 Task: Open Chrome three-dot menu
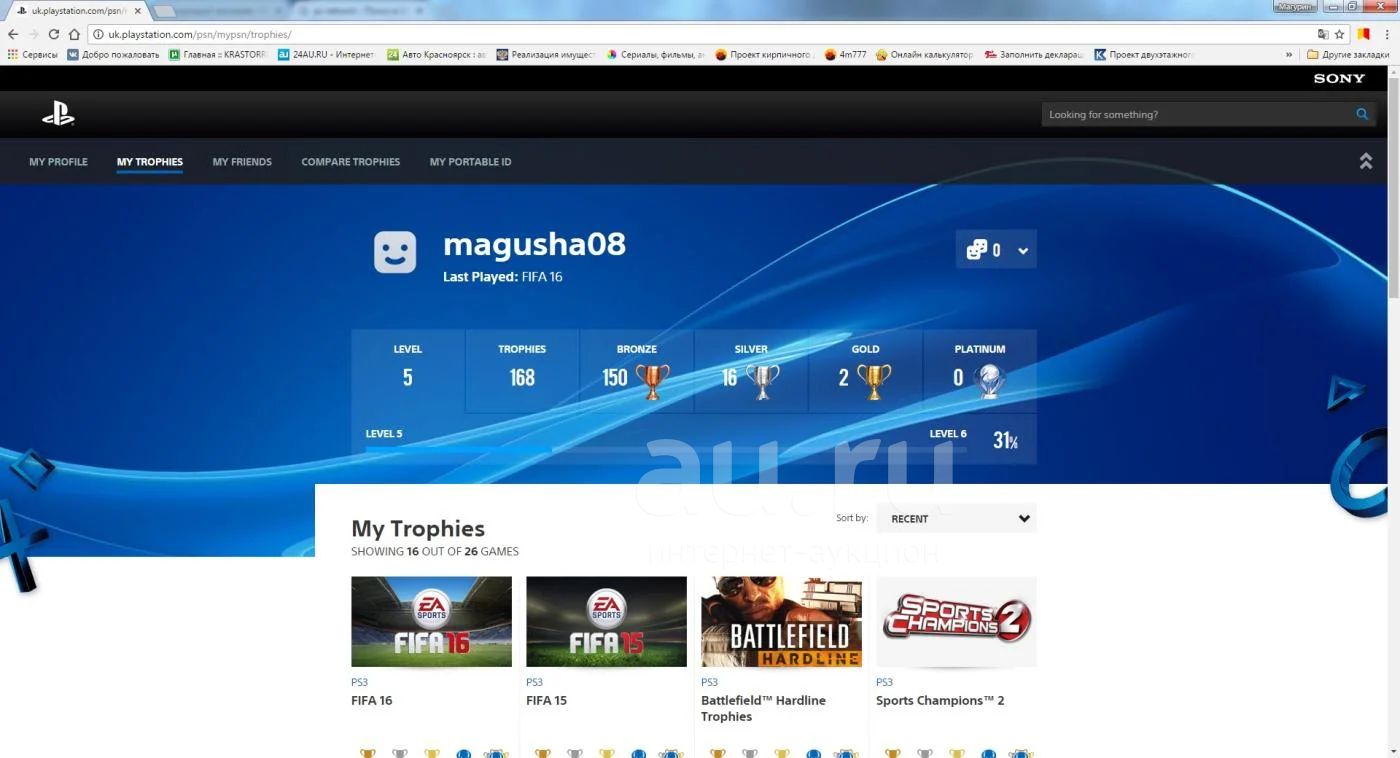(1387, 34)
